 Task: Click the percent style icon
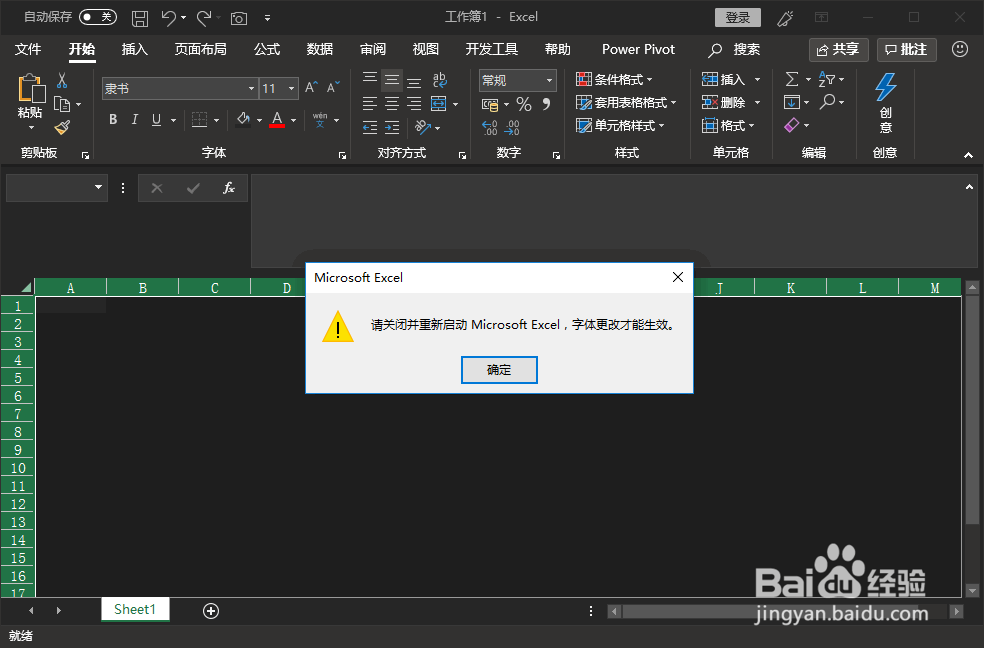(523, 104)
